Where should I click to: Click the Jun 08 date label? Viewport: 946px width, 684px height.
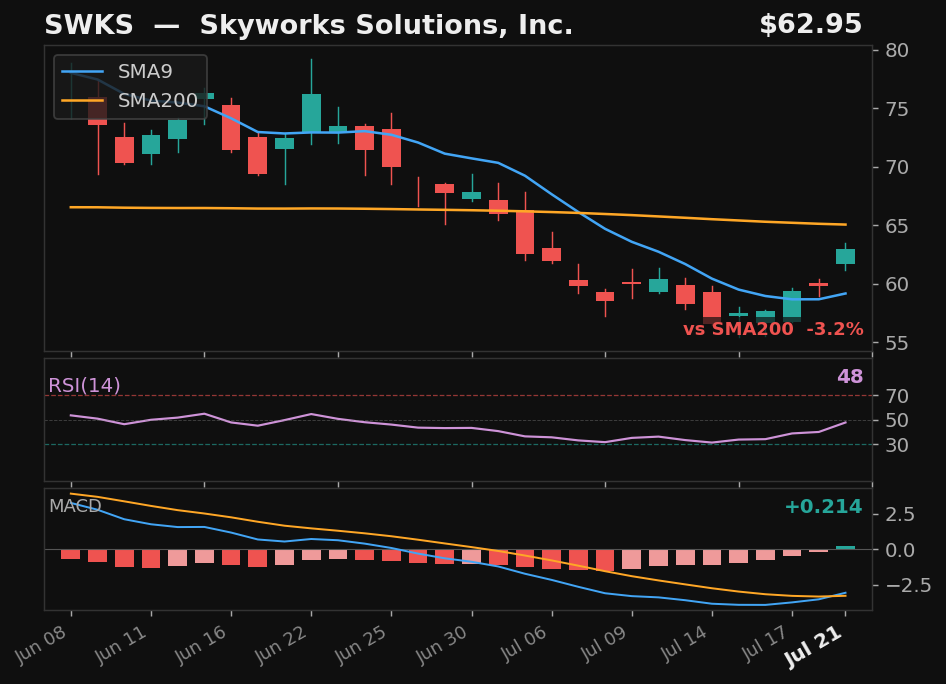(x=41, y=645)
